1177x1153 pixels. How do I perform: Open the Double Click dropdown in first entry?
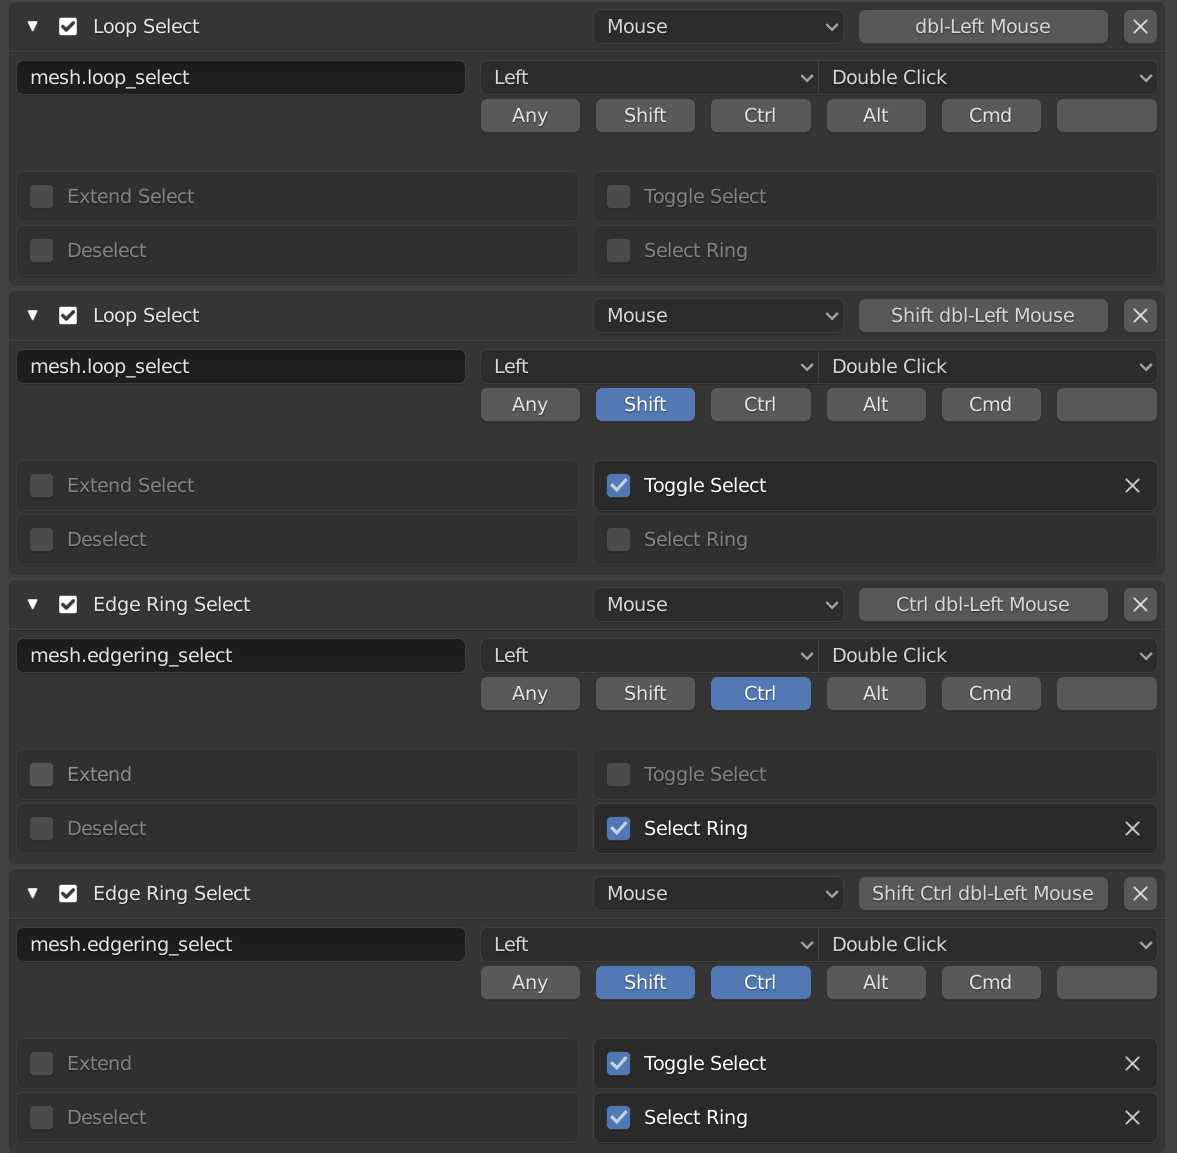[x=988, y=77]
